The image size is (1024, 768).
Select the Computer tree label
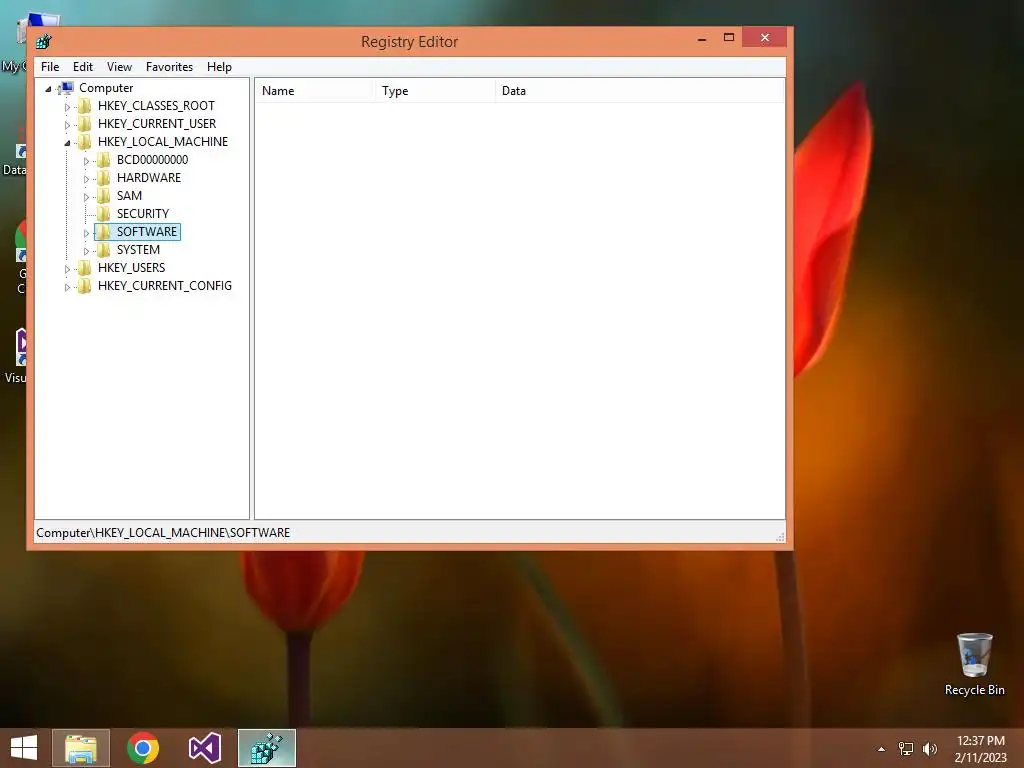pos(106,88)
